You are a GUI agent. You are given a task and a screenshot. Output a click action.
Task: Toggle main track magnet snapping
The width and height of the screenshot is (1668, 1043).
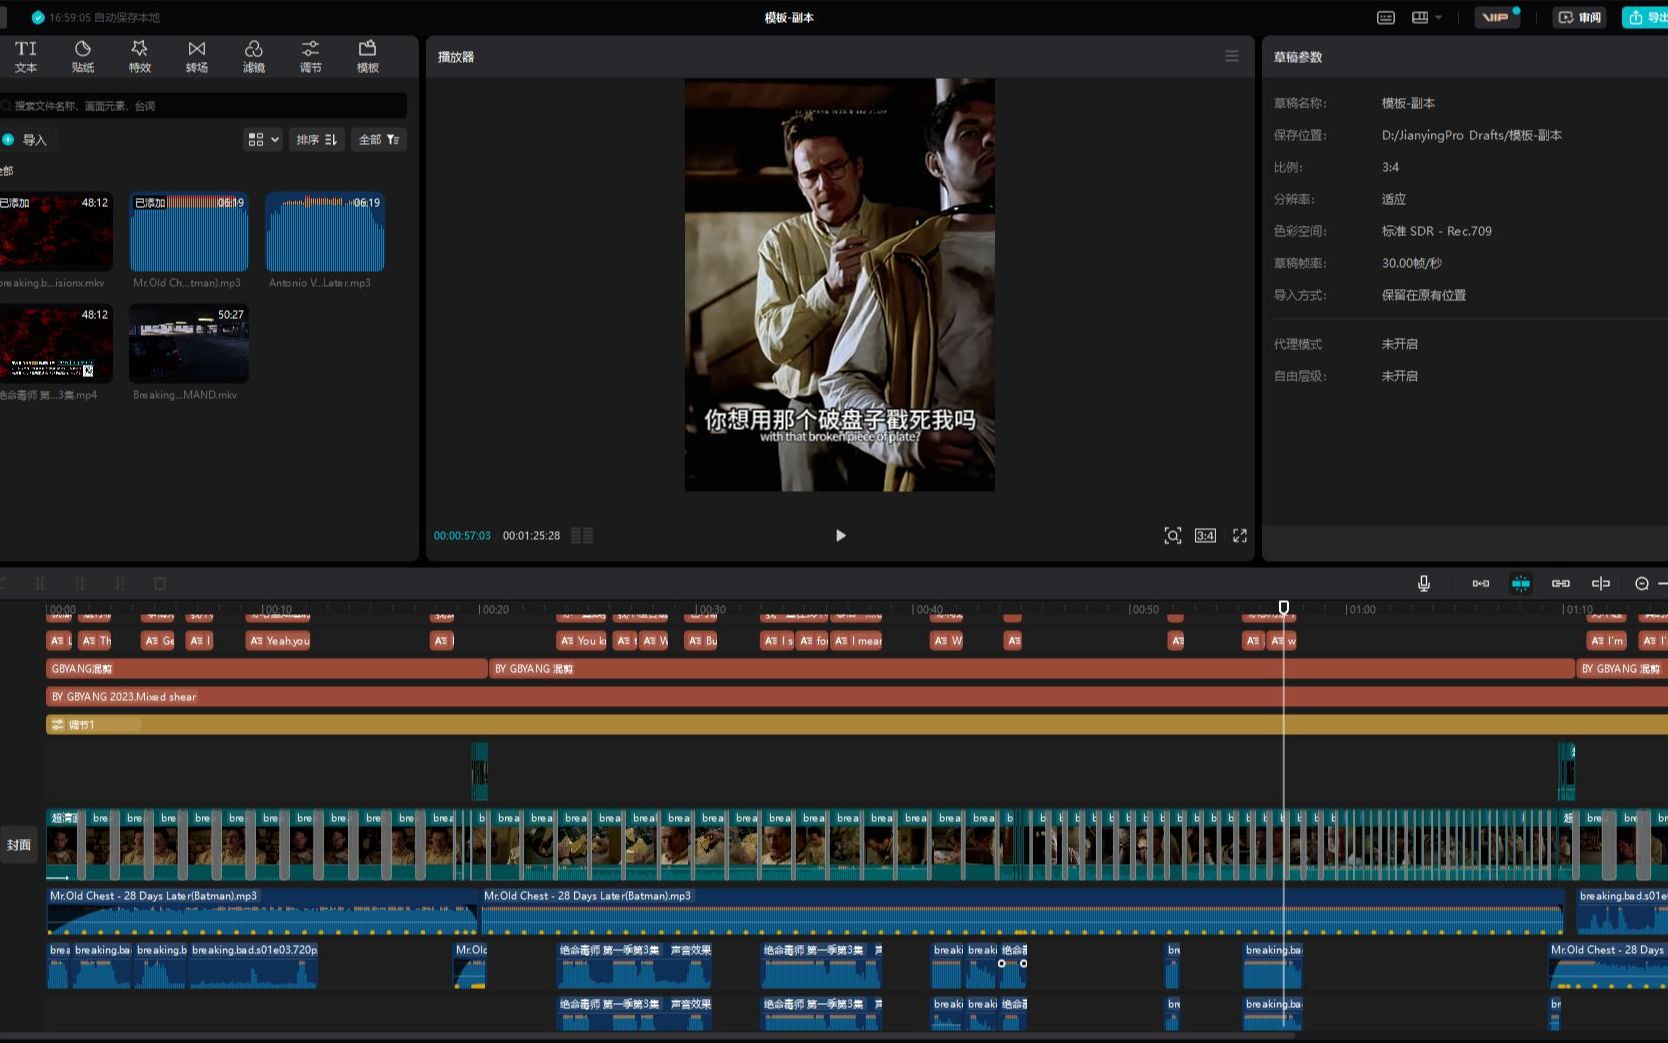point(1481,583)
